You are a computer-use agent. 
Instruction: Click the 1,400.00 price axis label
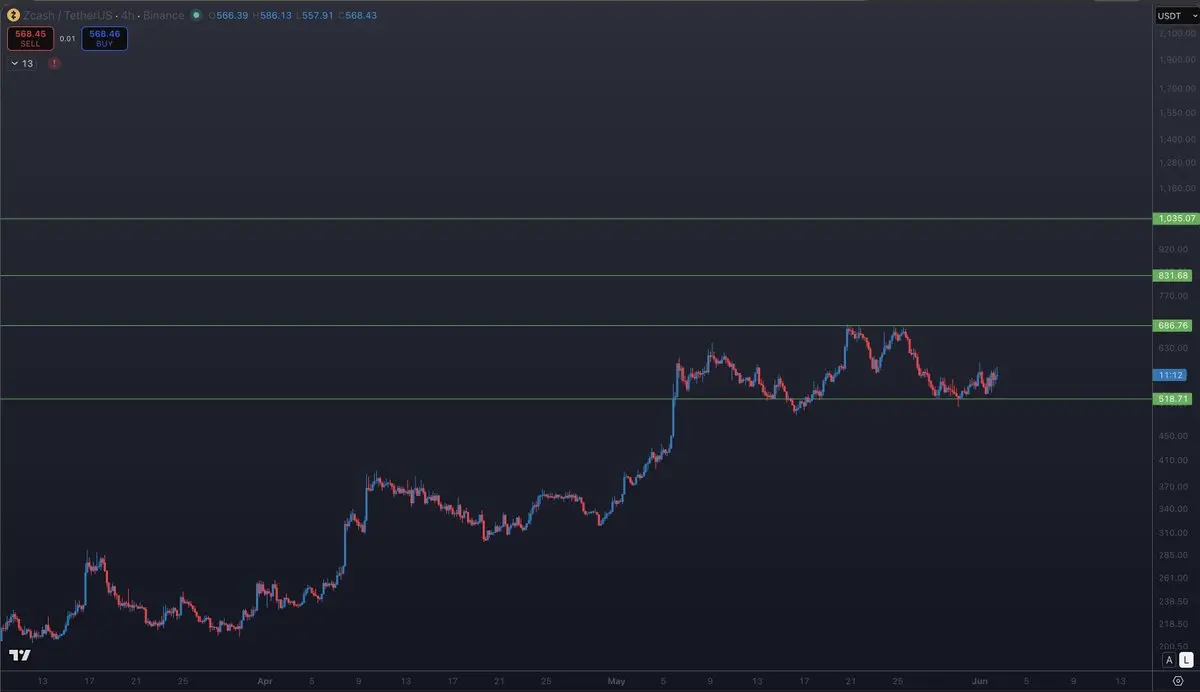pyautogui.click(x=1176, y=139)
